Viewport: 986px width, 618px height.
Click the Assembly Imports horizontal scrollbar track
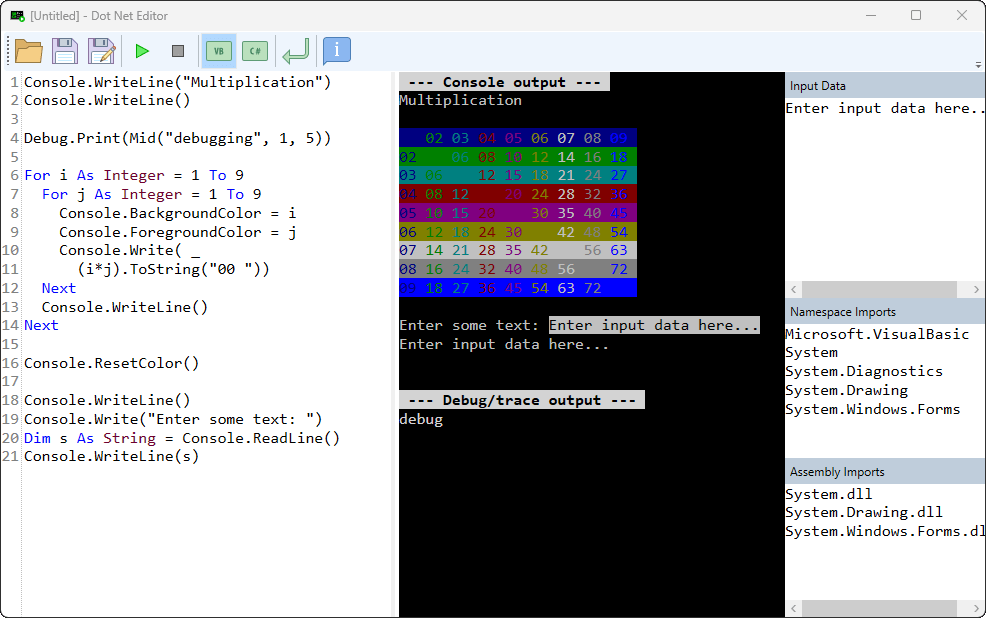[x=879, y=608]
